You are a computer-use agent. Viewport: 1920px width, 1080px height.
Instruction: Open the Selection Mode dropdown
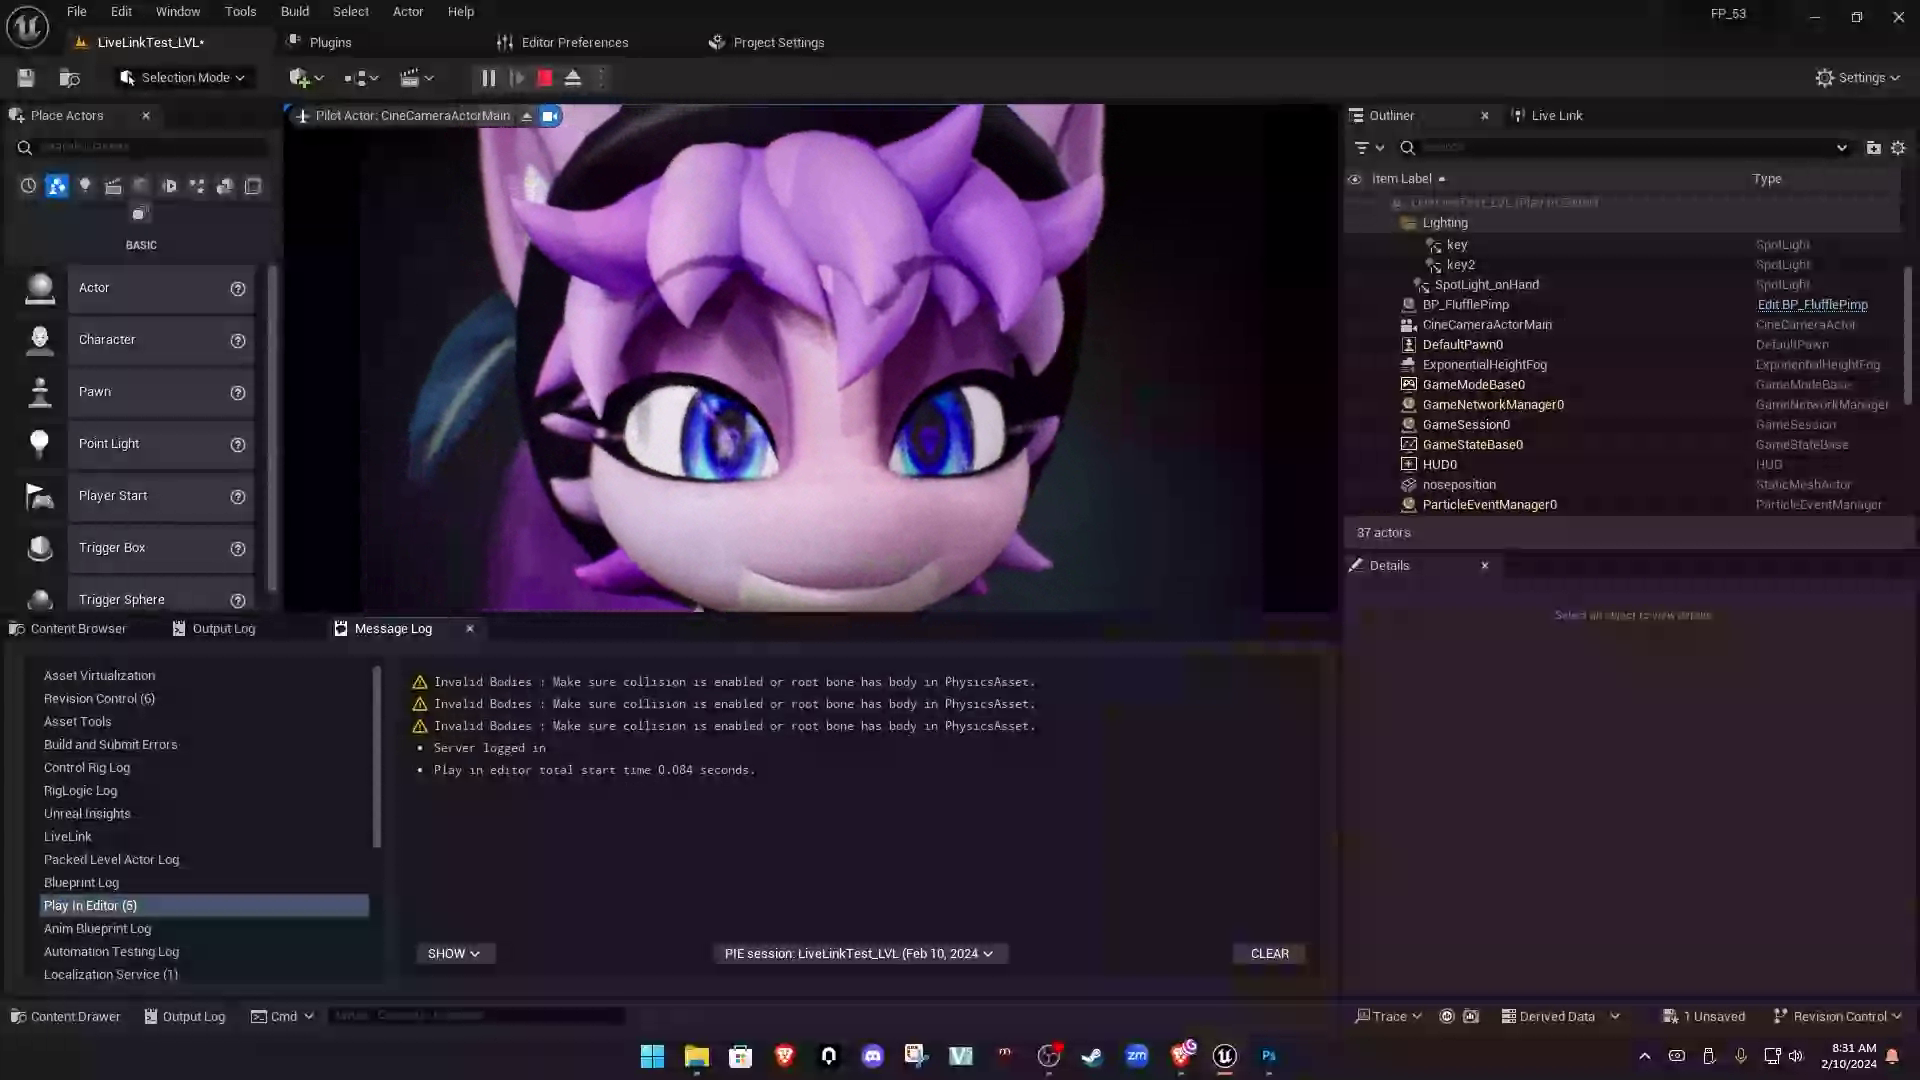click(184, 77)
